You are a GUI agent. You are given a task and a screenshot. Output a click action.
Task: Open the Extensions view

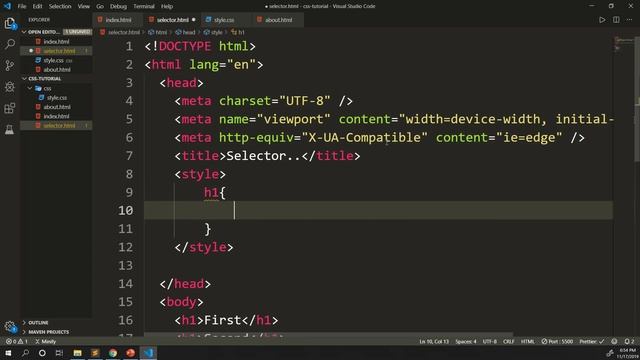pyautogui.click(x=10, y=108)
